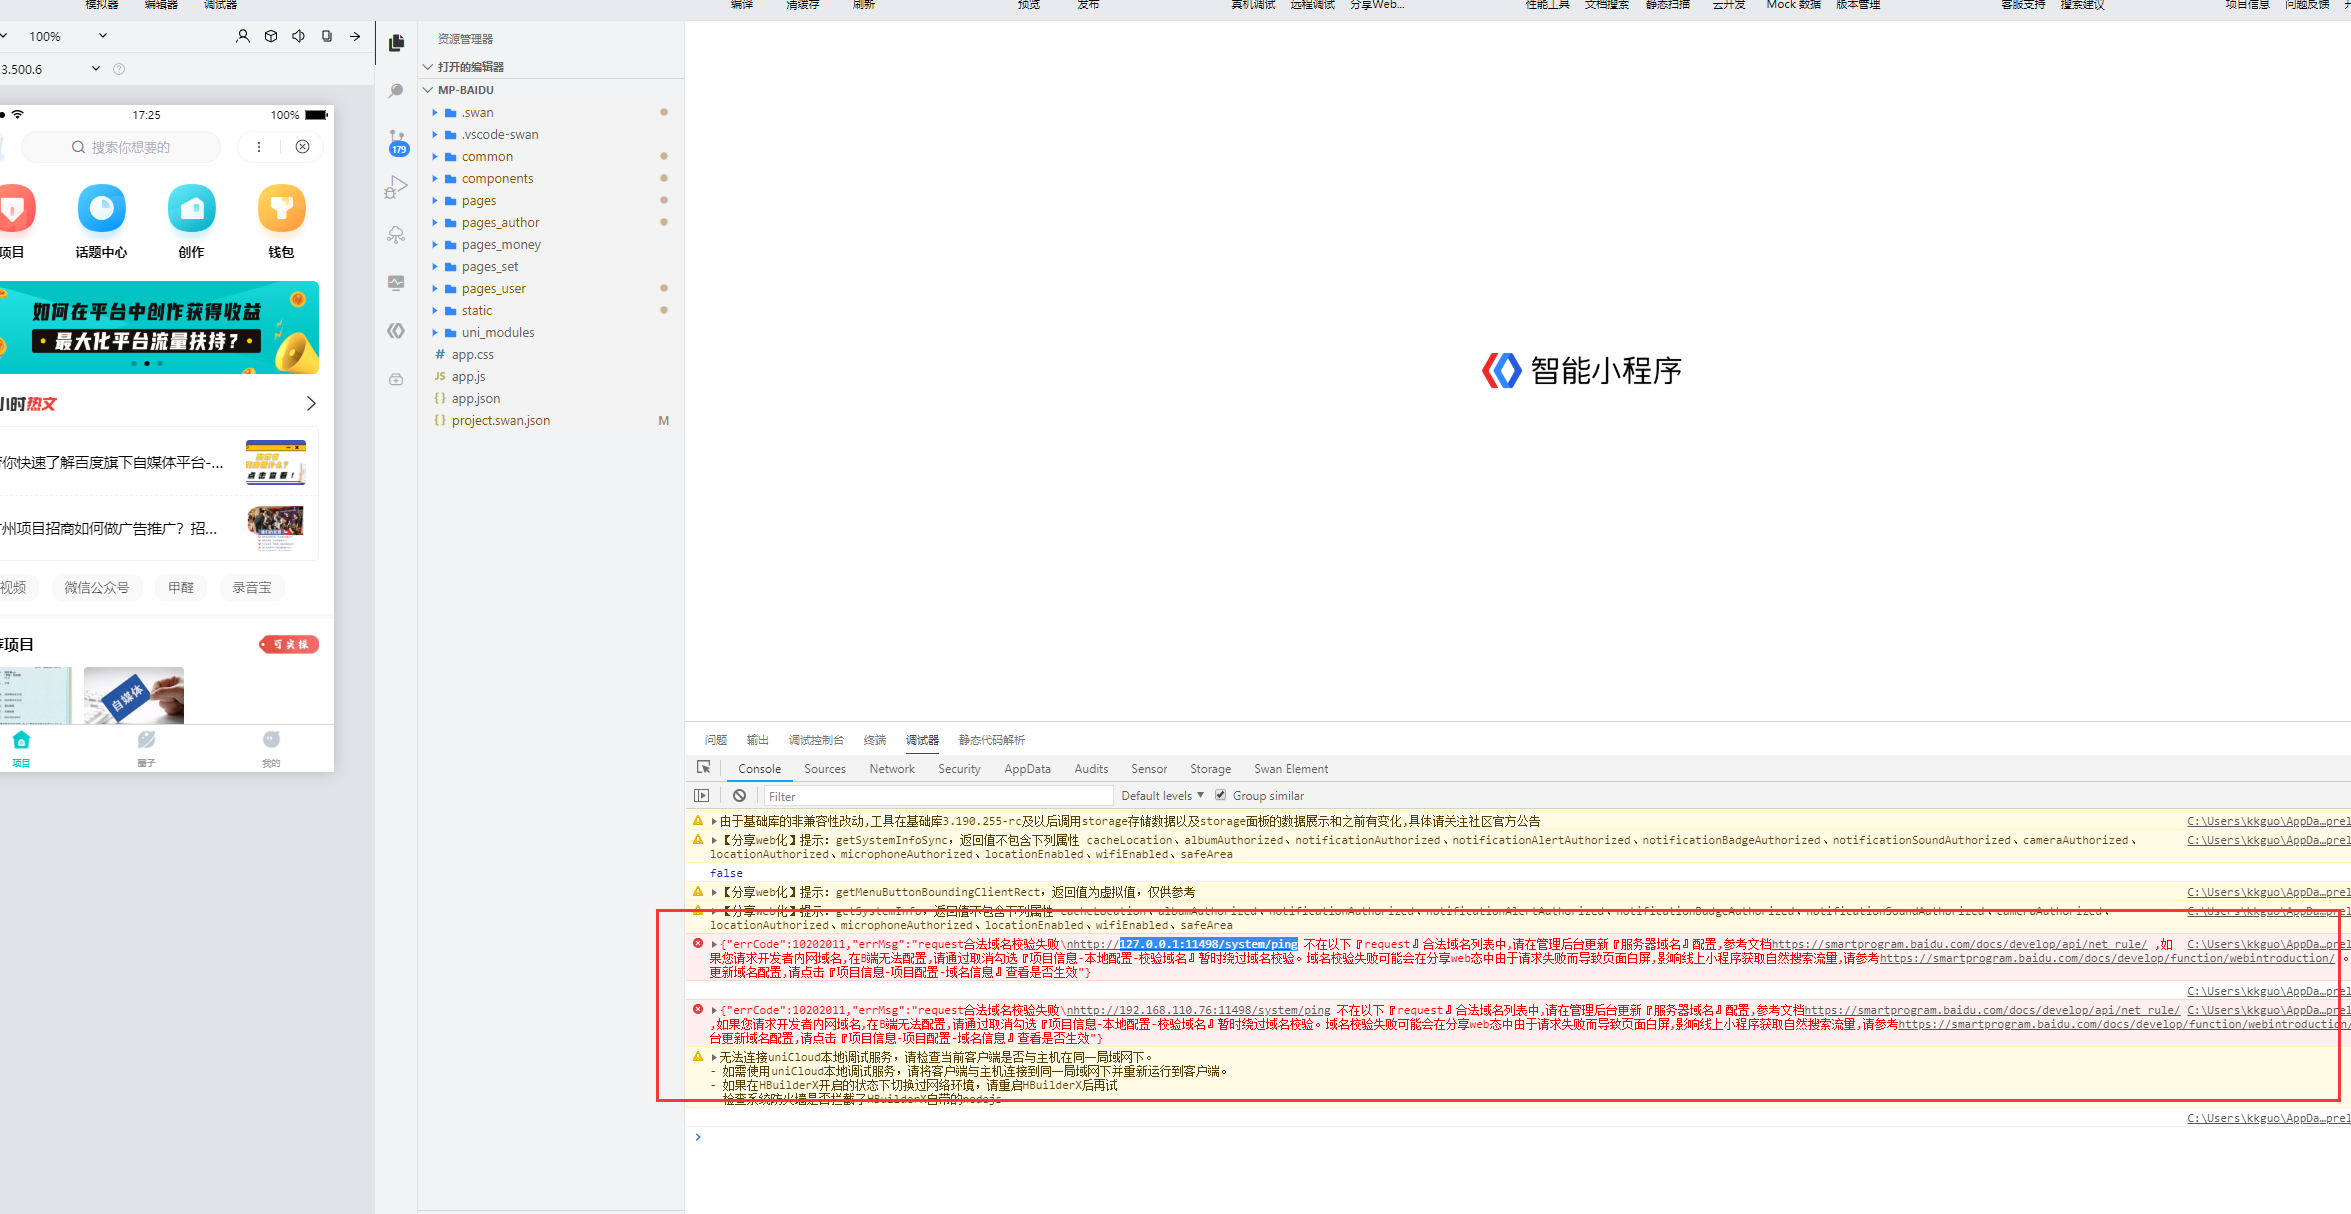Open the Default levels dropdown

click(x=1162, y=796)
